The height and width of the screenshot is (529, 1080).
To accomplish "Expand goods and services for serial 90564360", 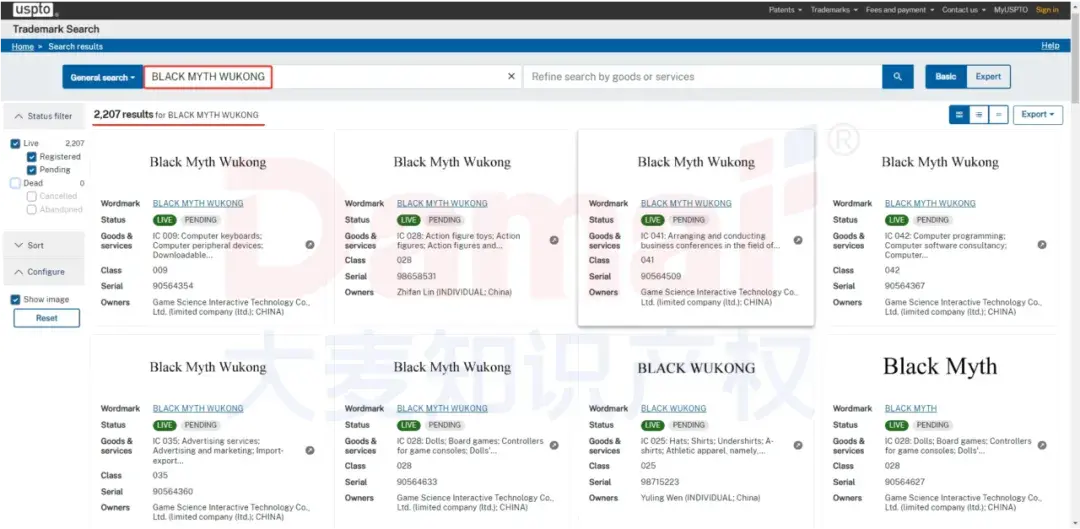I will coord(310,450).
